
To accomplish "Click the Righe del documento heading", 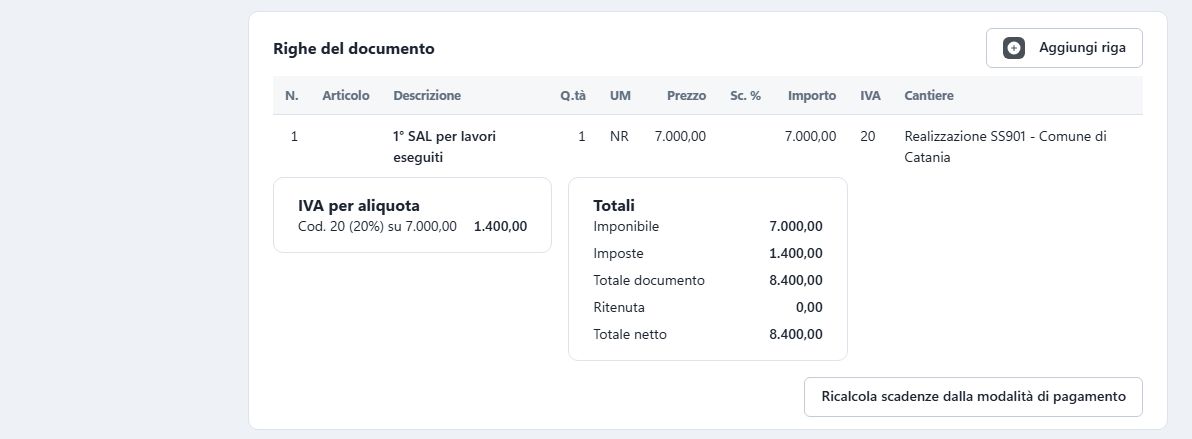I will 354,49.
